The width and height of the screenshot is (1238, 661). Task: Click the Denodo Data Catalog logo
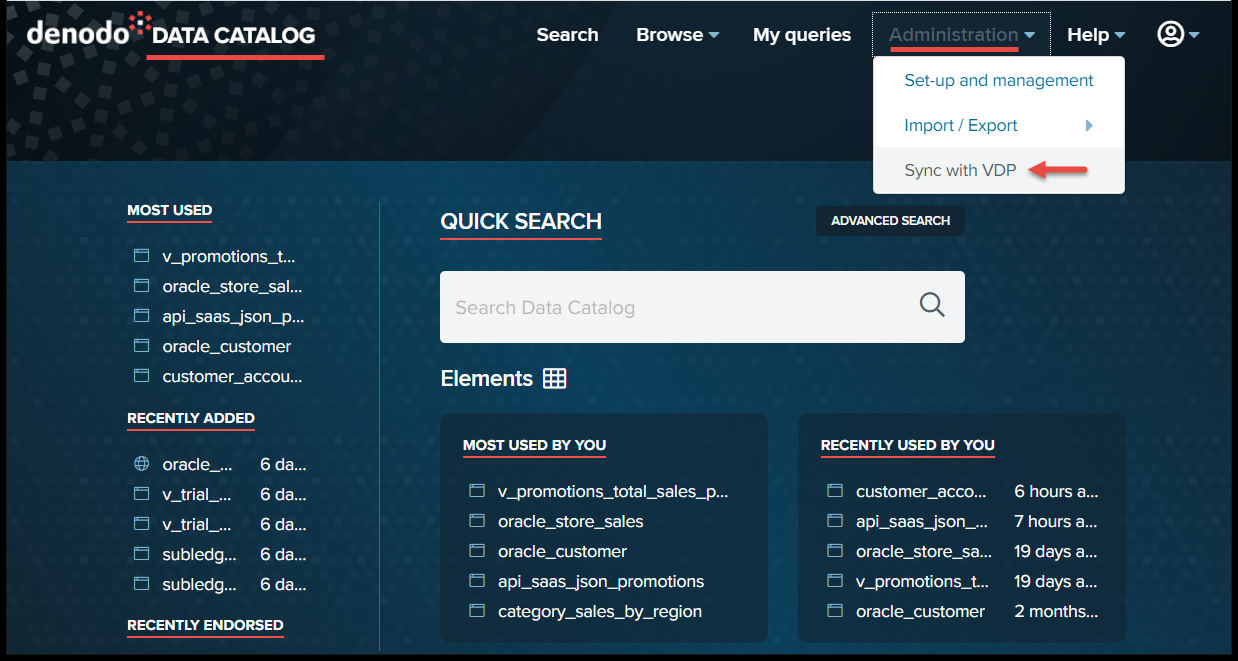click(x=171, y=33)
